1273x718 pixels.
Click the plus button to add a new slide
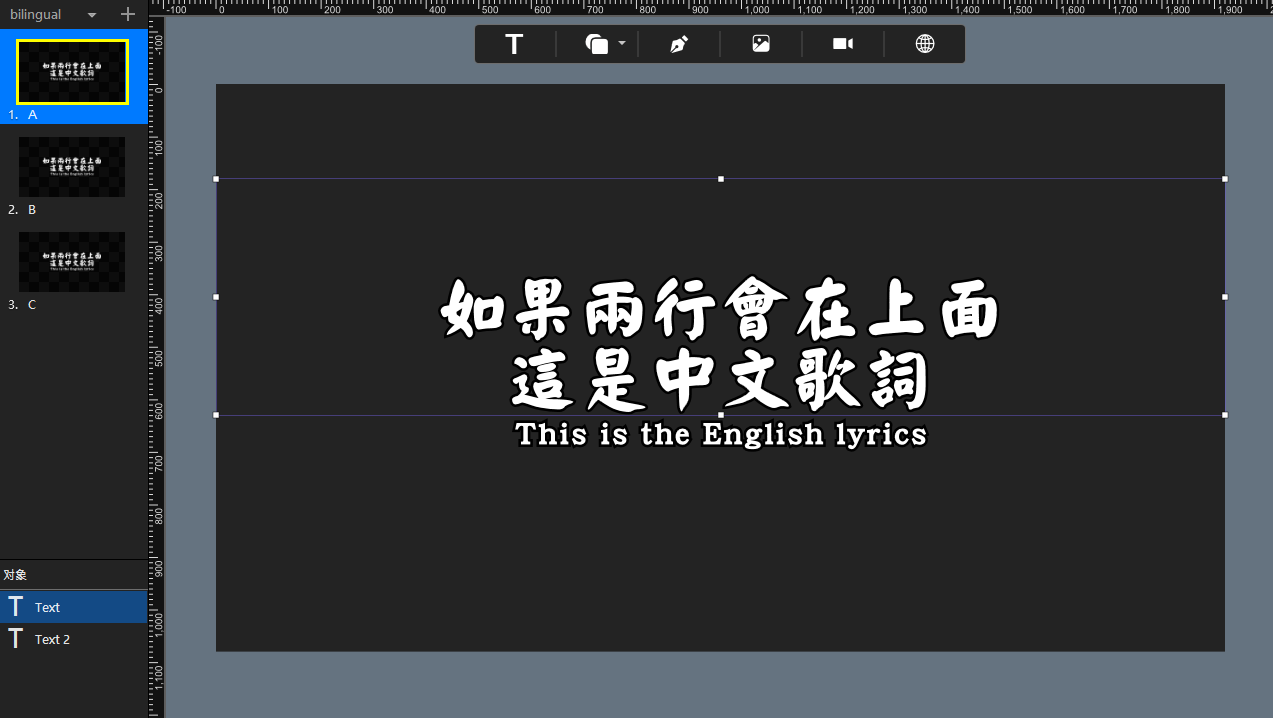coord(127,14)
